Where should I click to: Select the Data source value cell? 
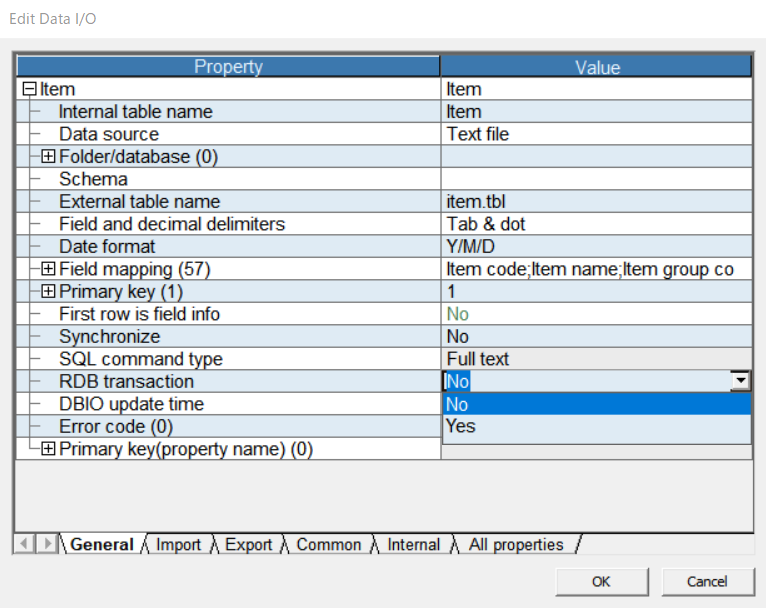[596, 134]
